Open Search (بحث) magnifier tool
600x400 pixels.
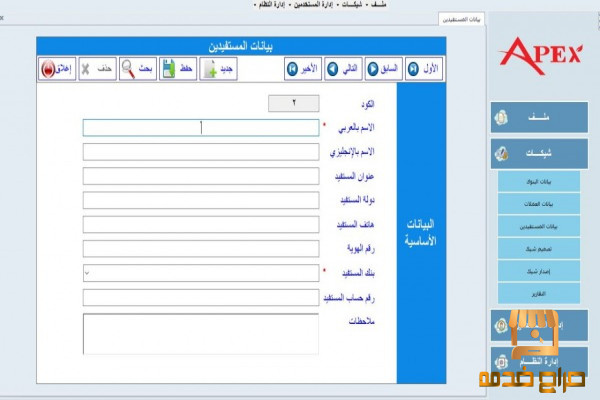click(137, 69)
